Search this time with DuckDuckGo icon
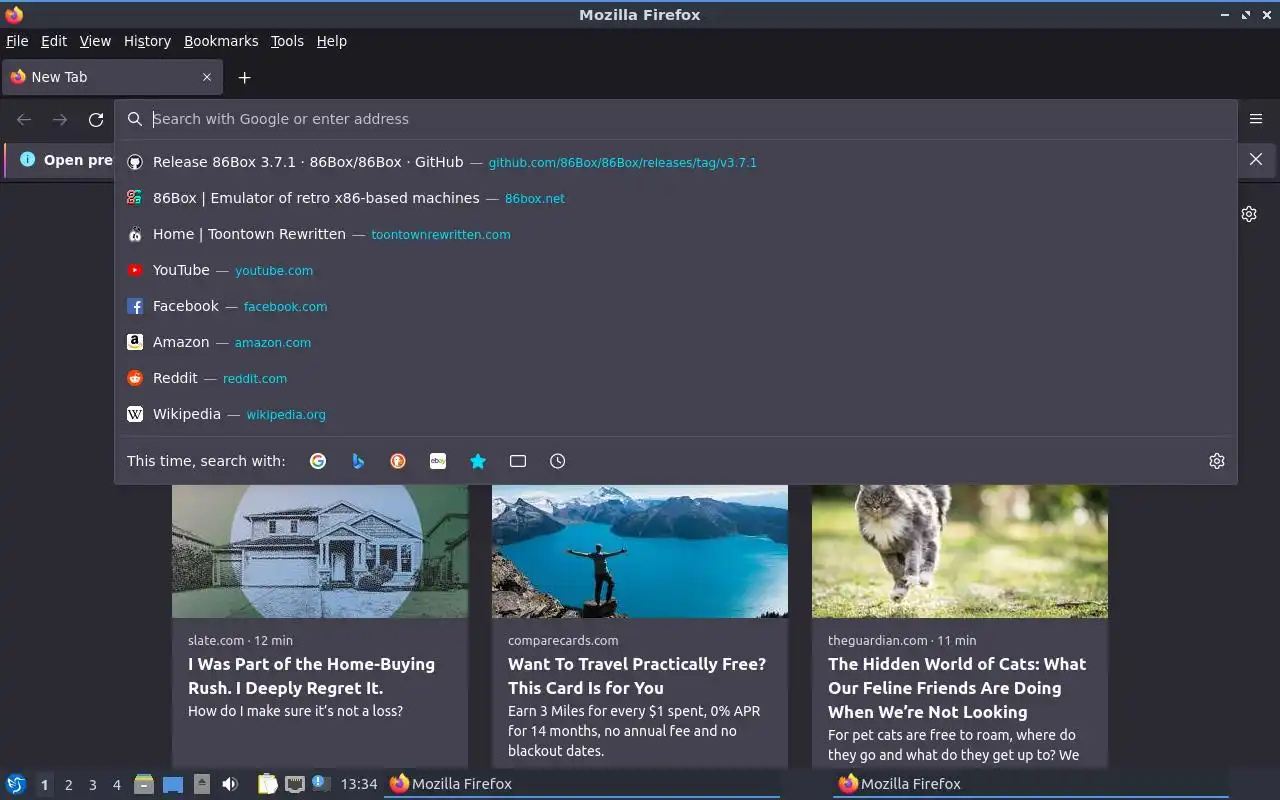 click(398, 461)
